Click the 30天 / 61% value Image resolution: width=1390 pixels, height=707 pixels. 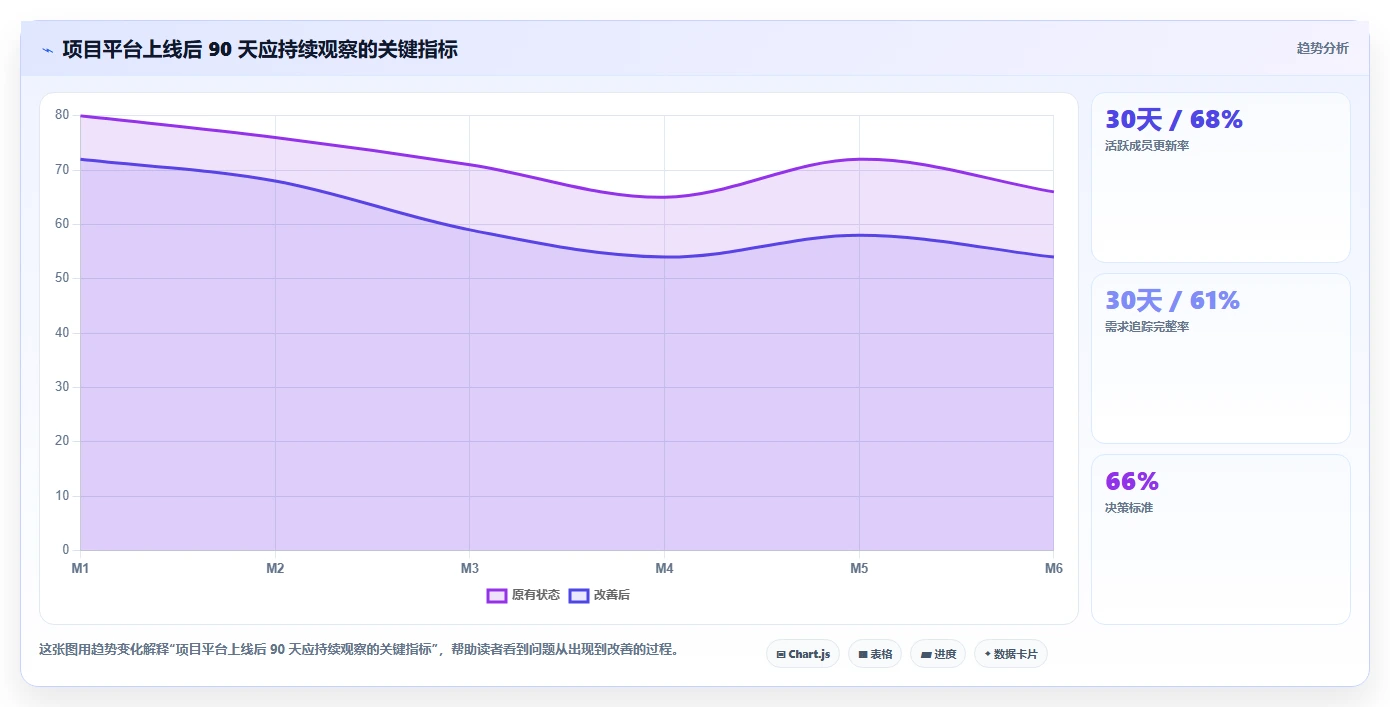(x=1172, y=301)
